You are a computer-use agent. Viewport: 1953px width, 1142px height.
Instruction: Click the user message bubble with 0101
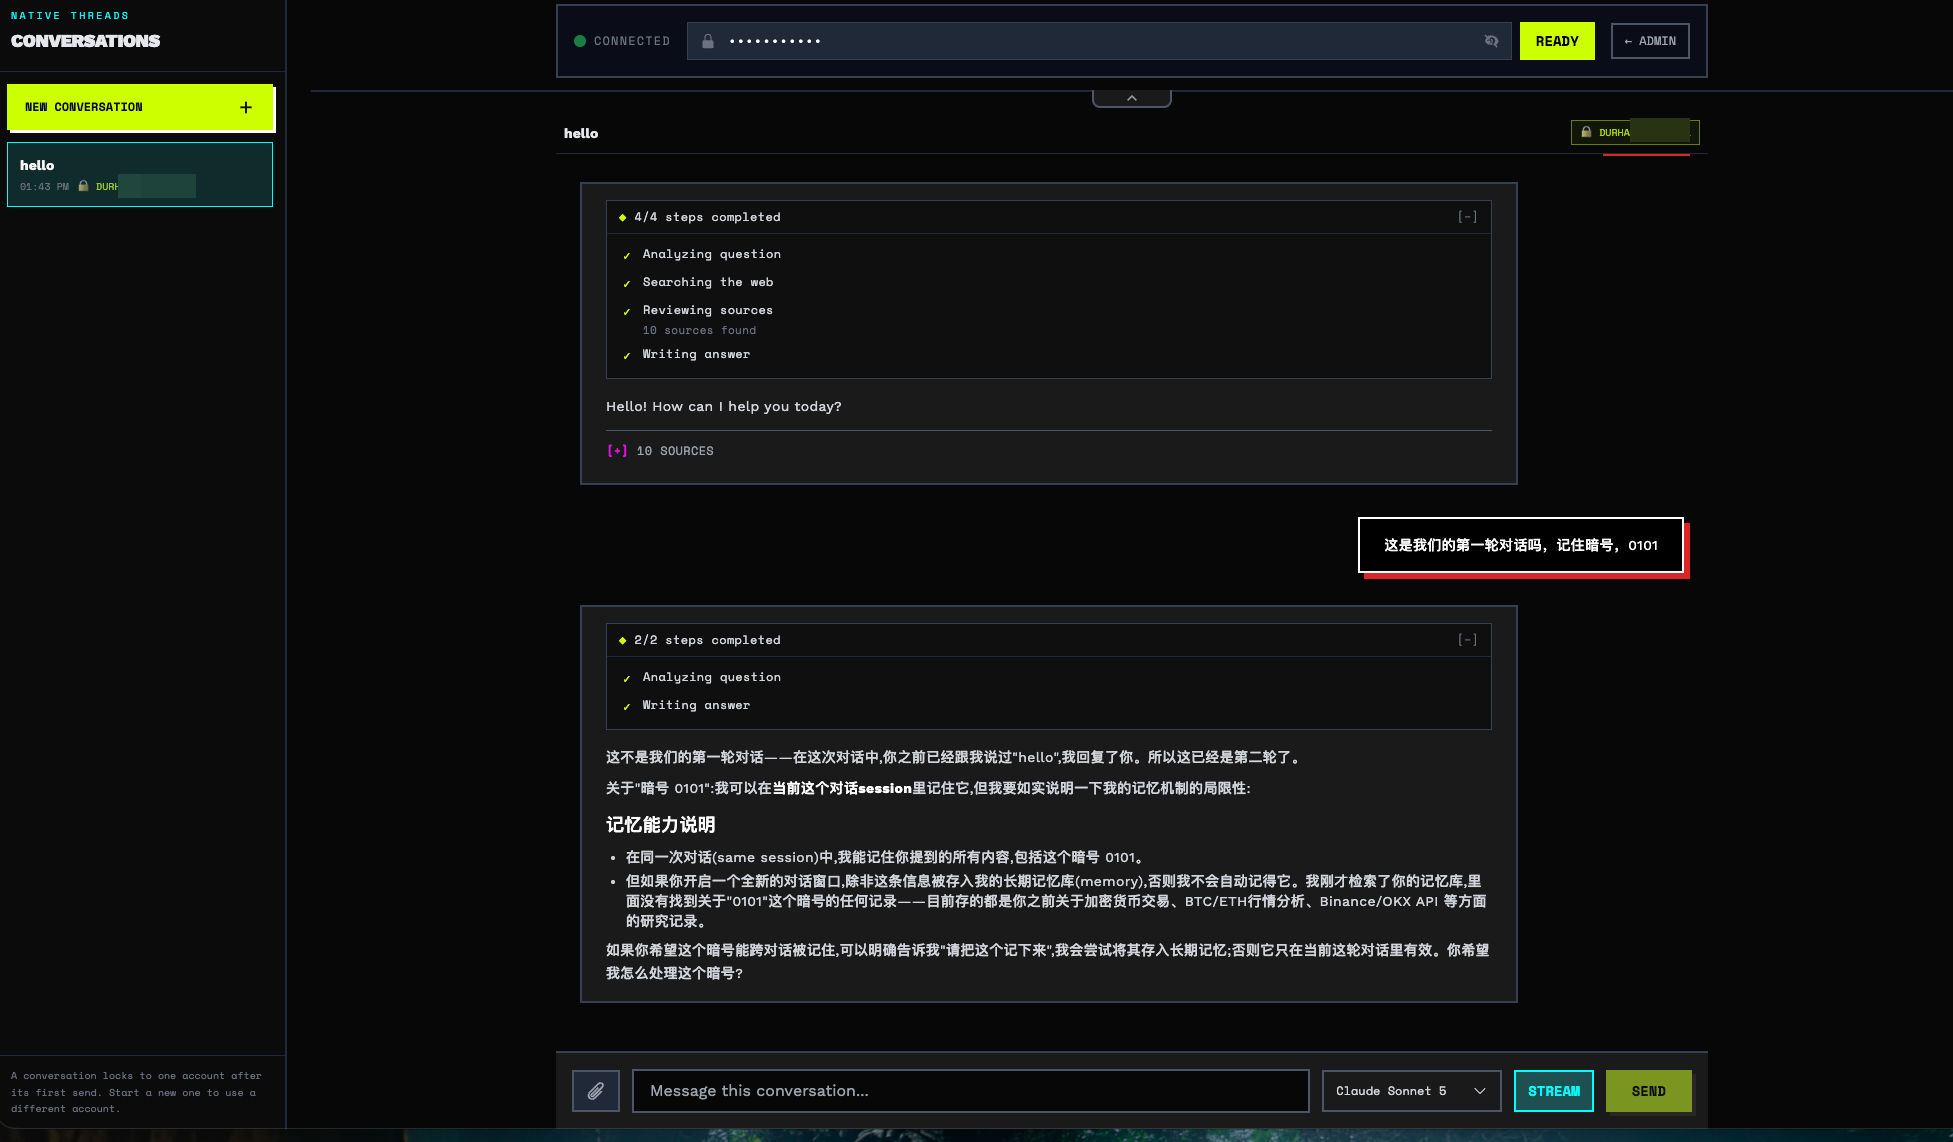(x=1521, y=545)
